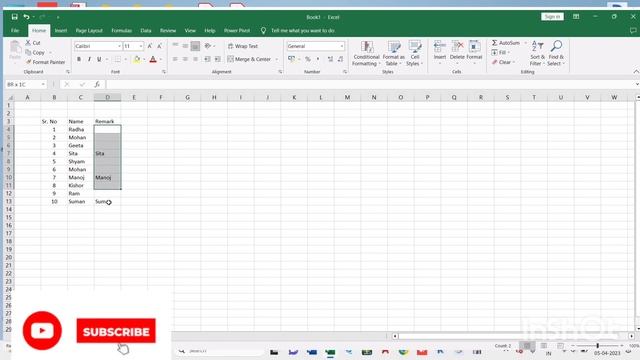Open Cell Styles gallery

coord(415,53)
